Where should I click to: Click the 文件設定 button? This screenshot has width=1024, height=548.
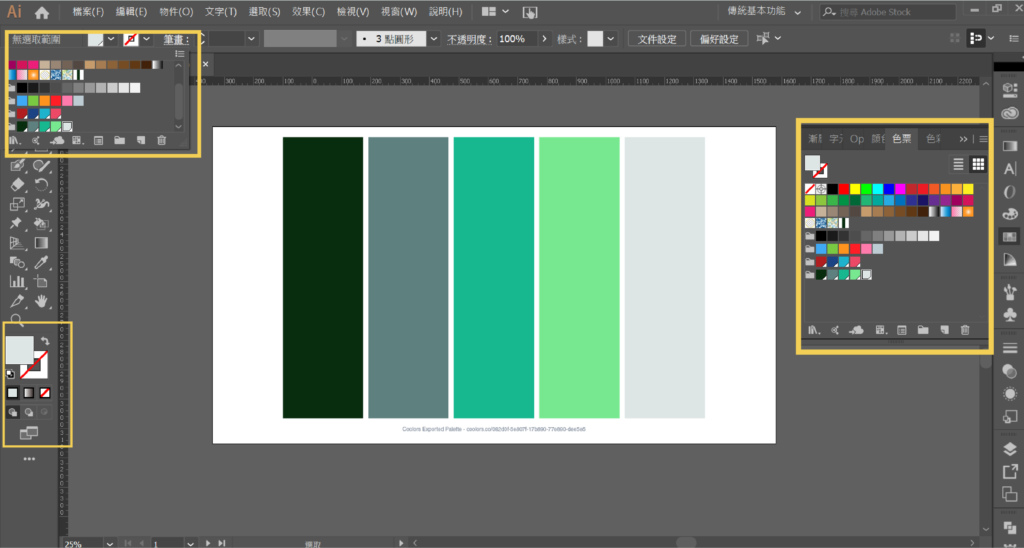point(658,39)
